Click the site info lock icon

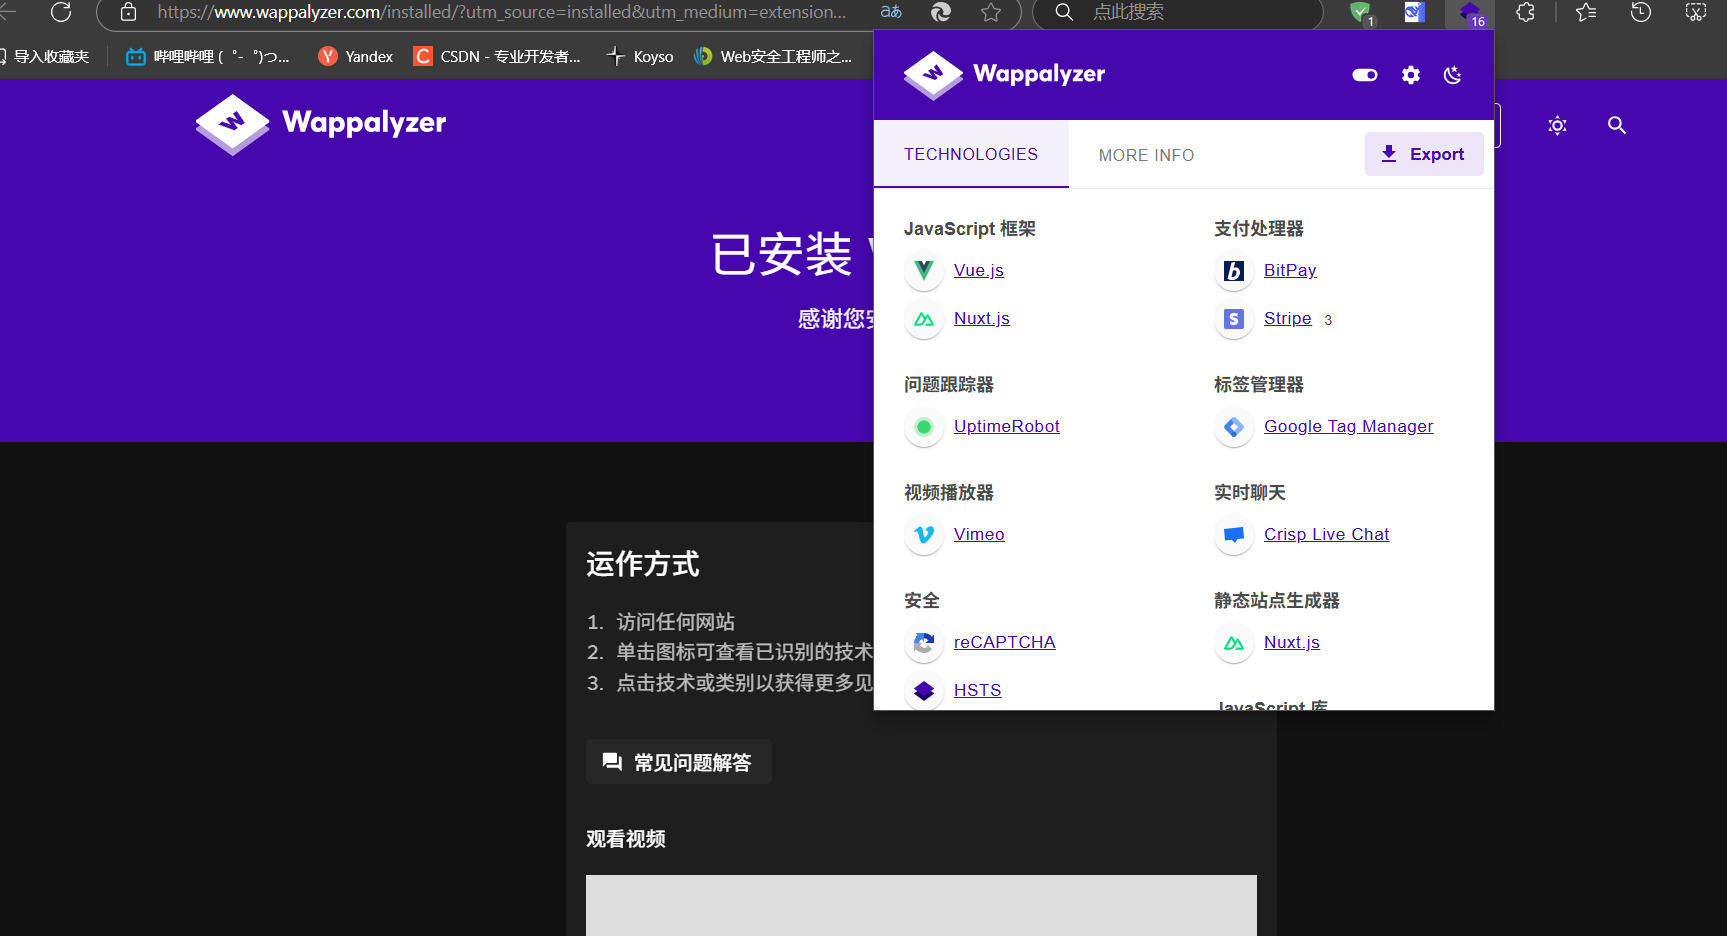coord(128,12)
